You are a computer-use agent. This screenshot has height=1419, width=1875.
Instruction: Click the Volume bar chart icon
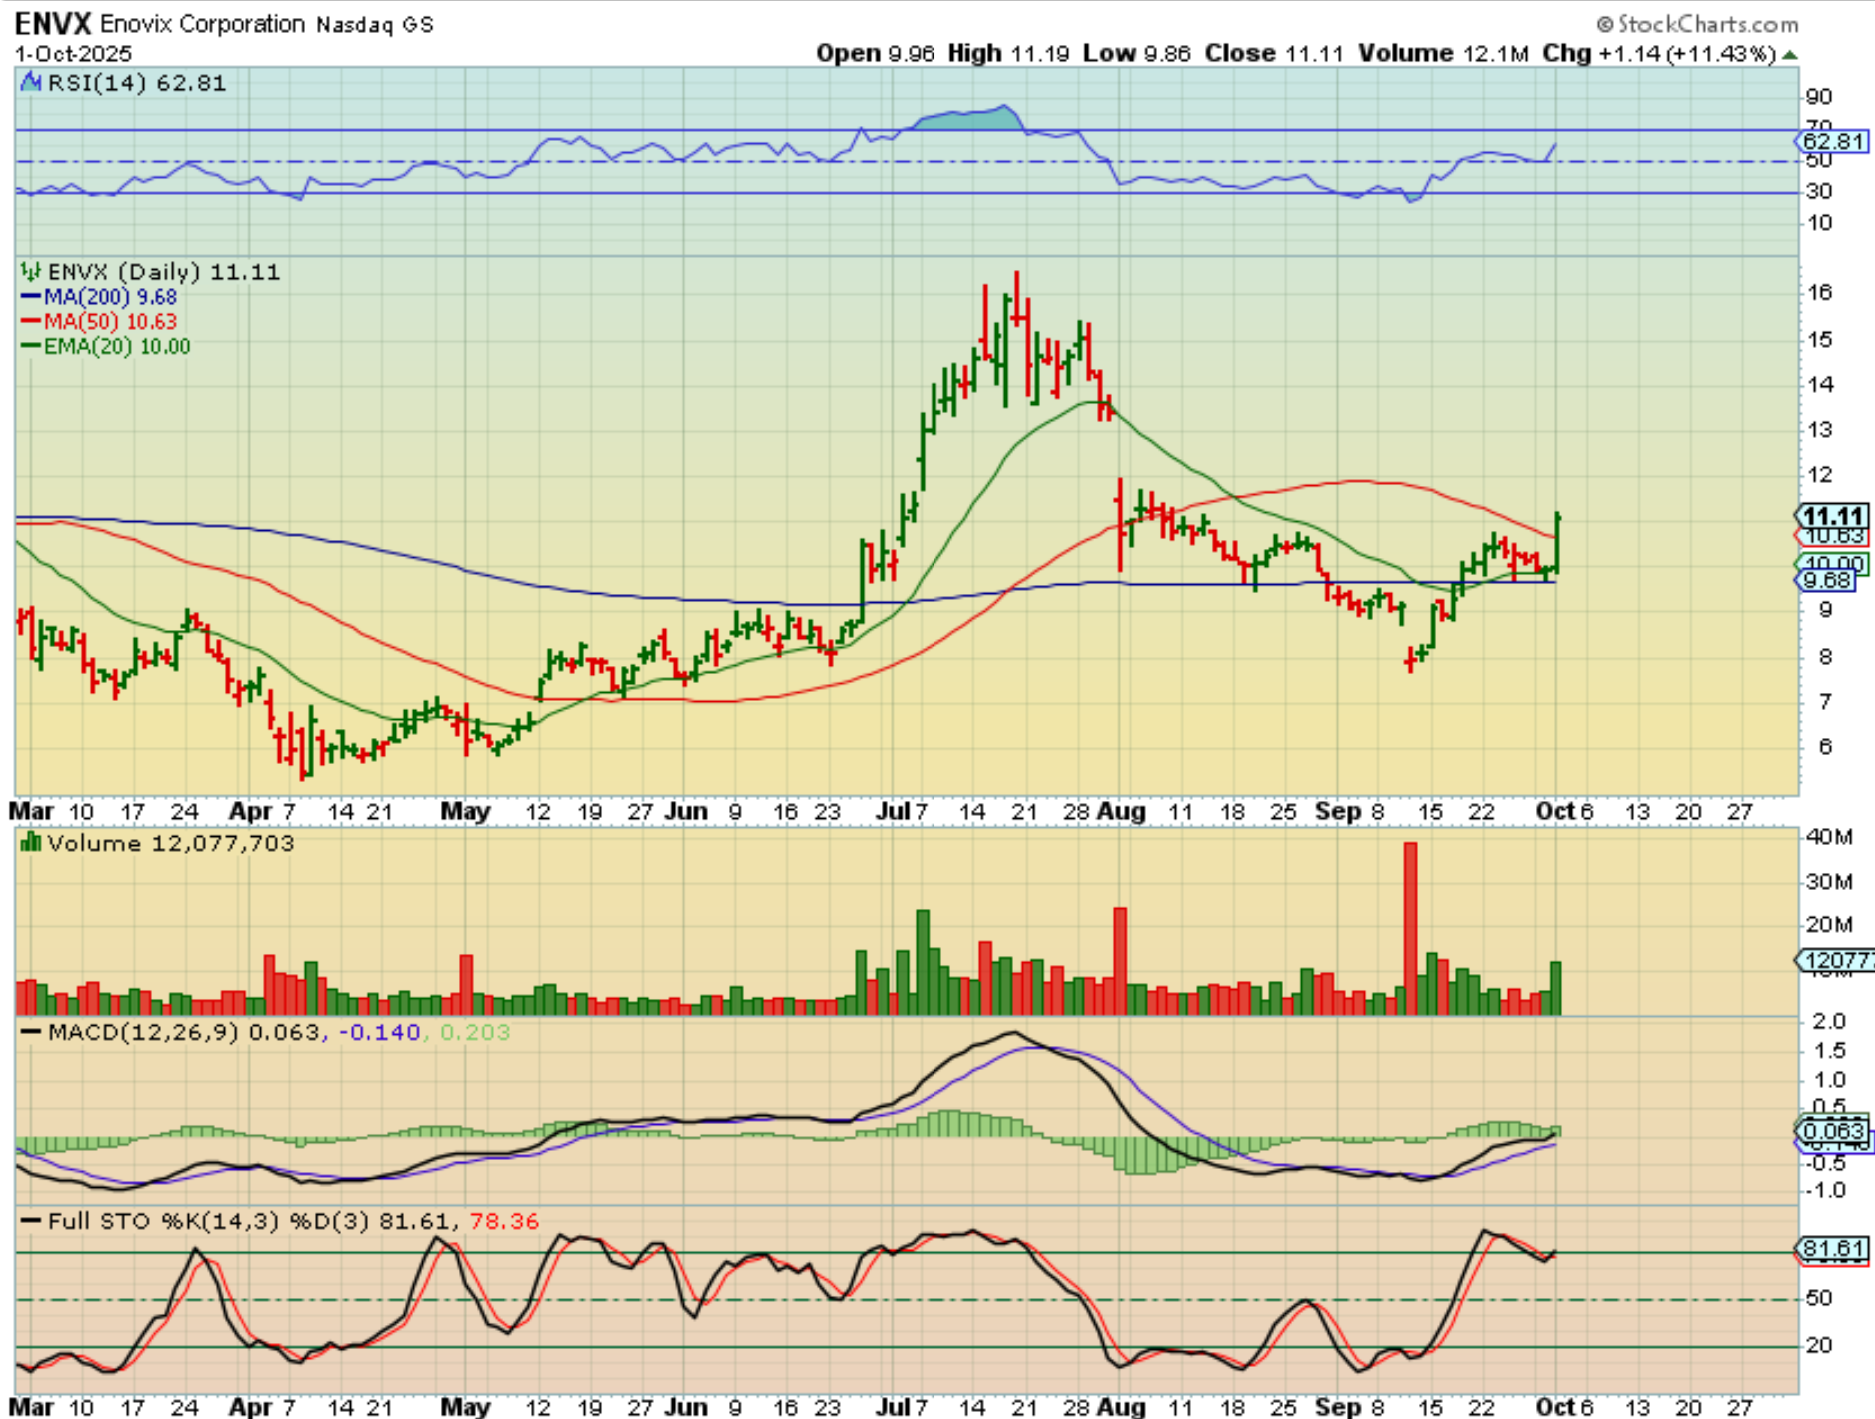pos(31,844)
